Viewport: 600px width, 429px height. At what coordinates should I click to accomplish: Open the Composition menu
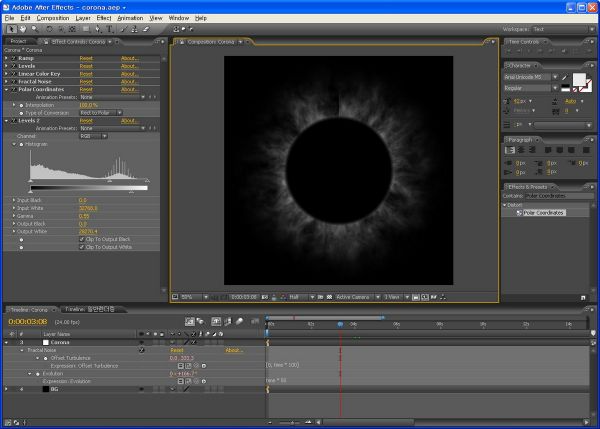click(x=53, y=18)
